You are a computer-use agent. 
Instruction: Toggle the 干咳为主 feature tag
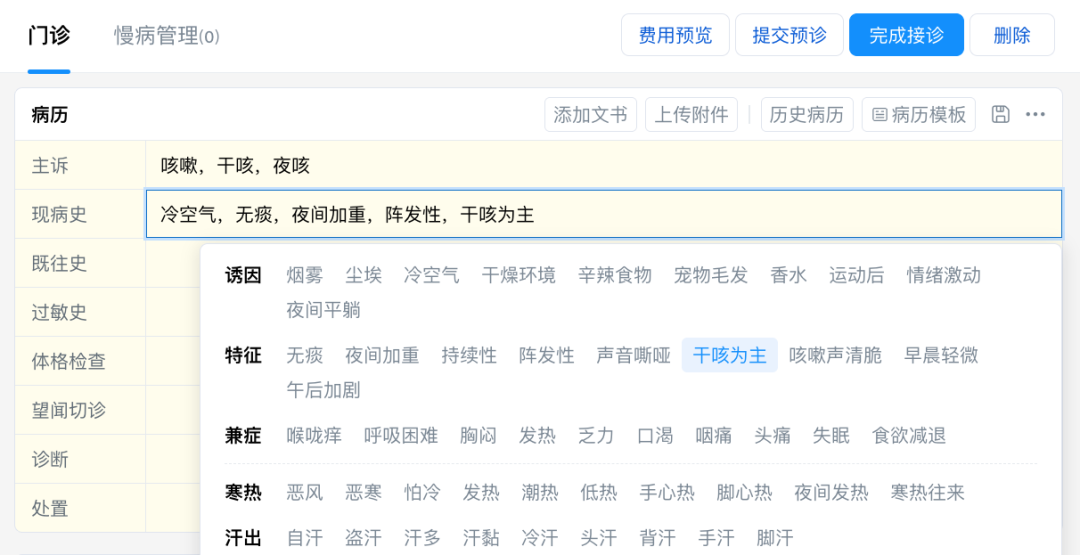(729, 355)
